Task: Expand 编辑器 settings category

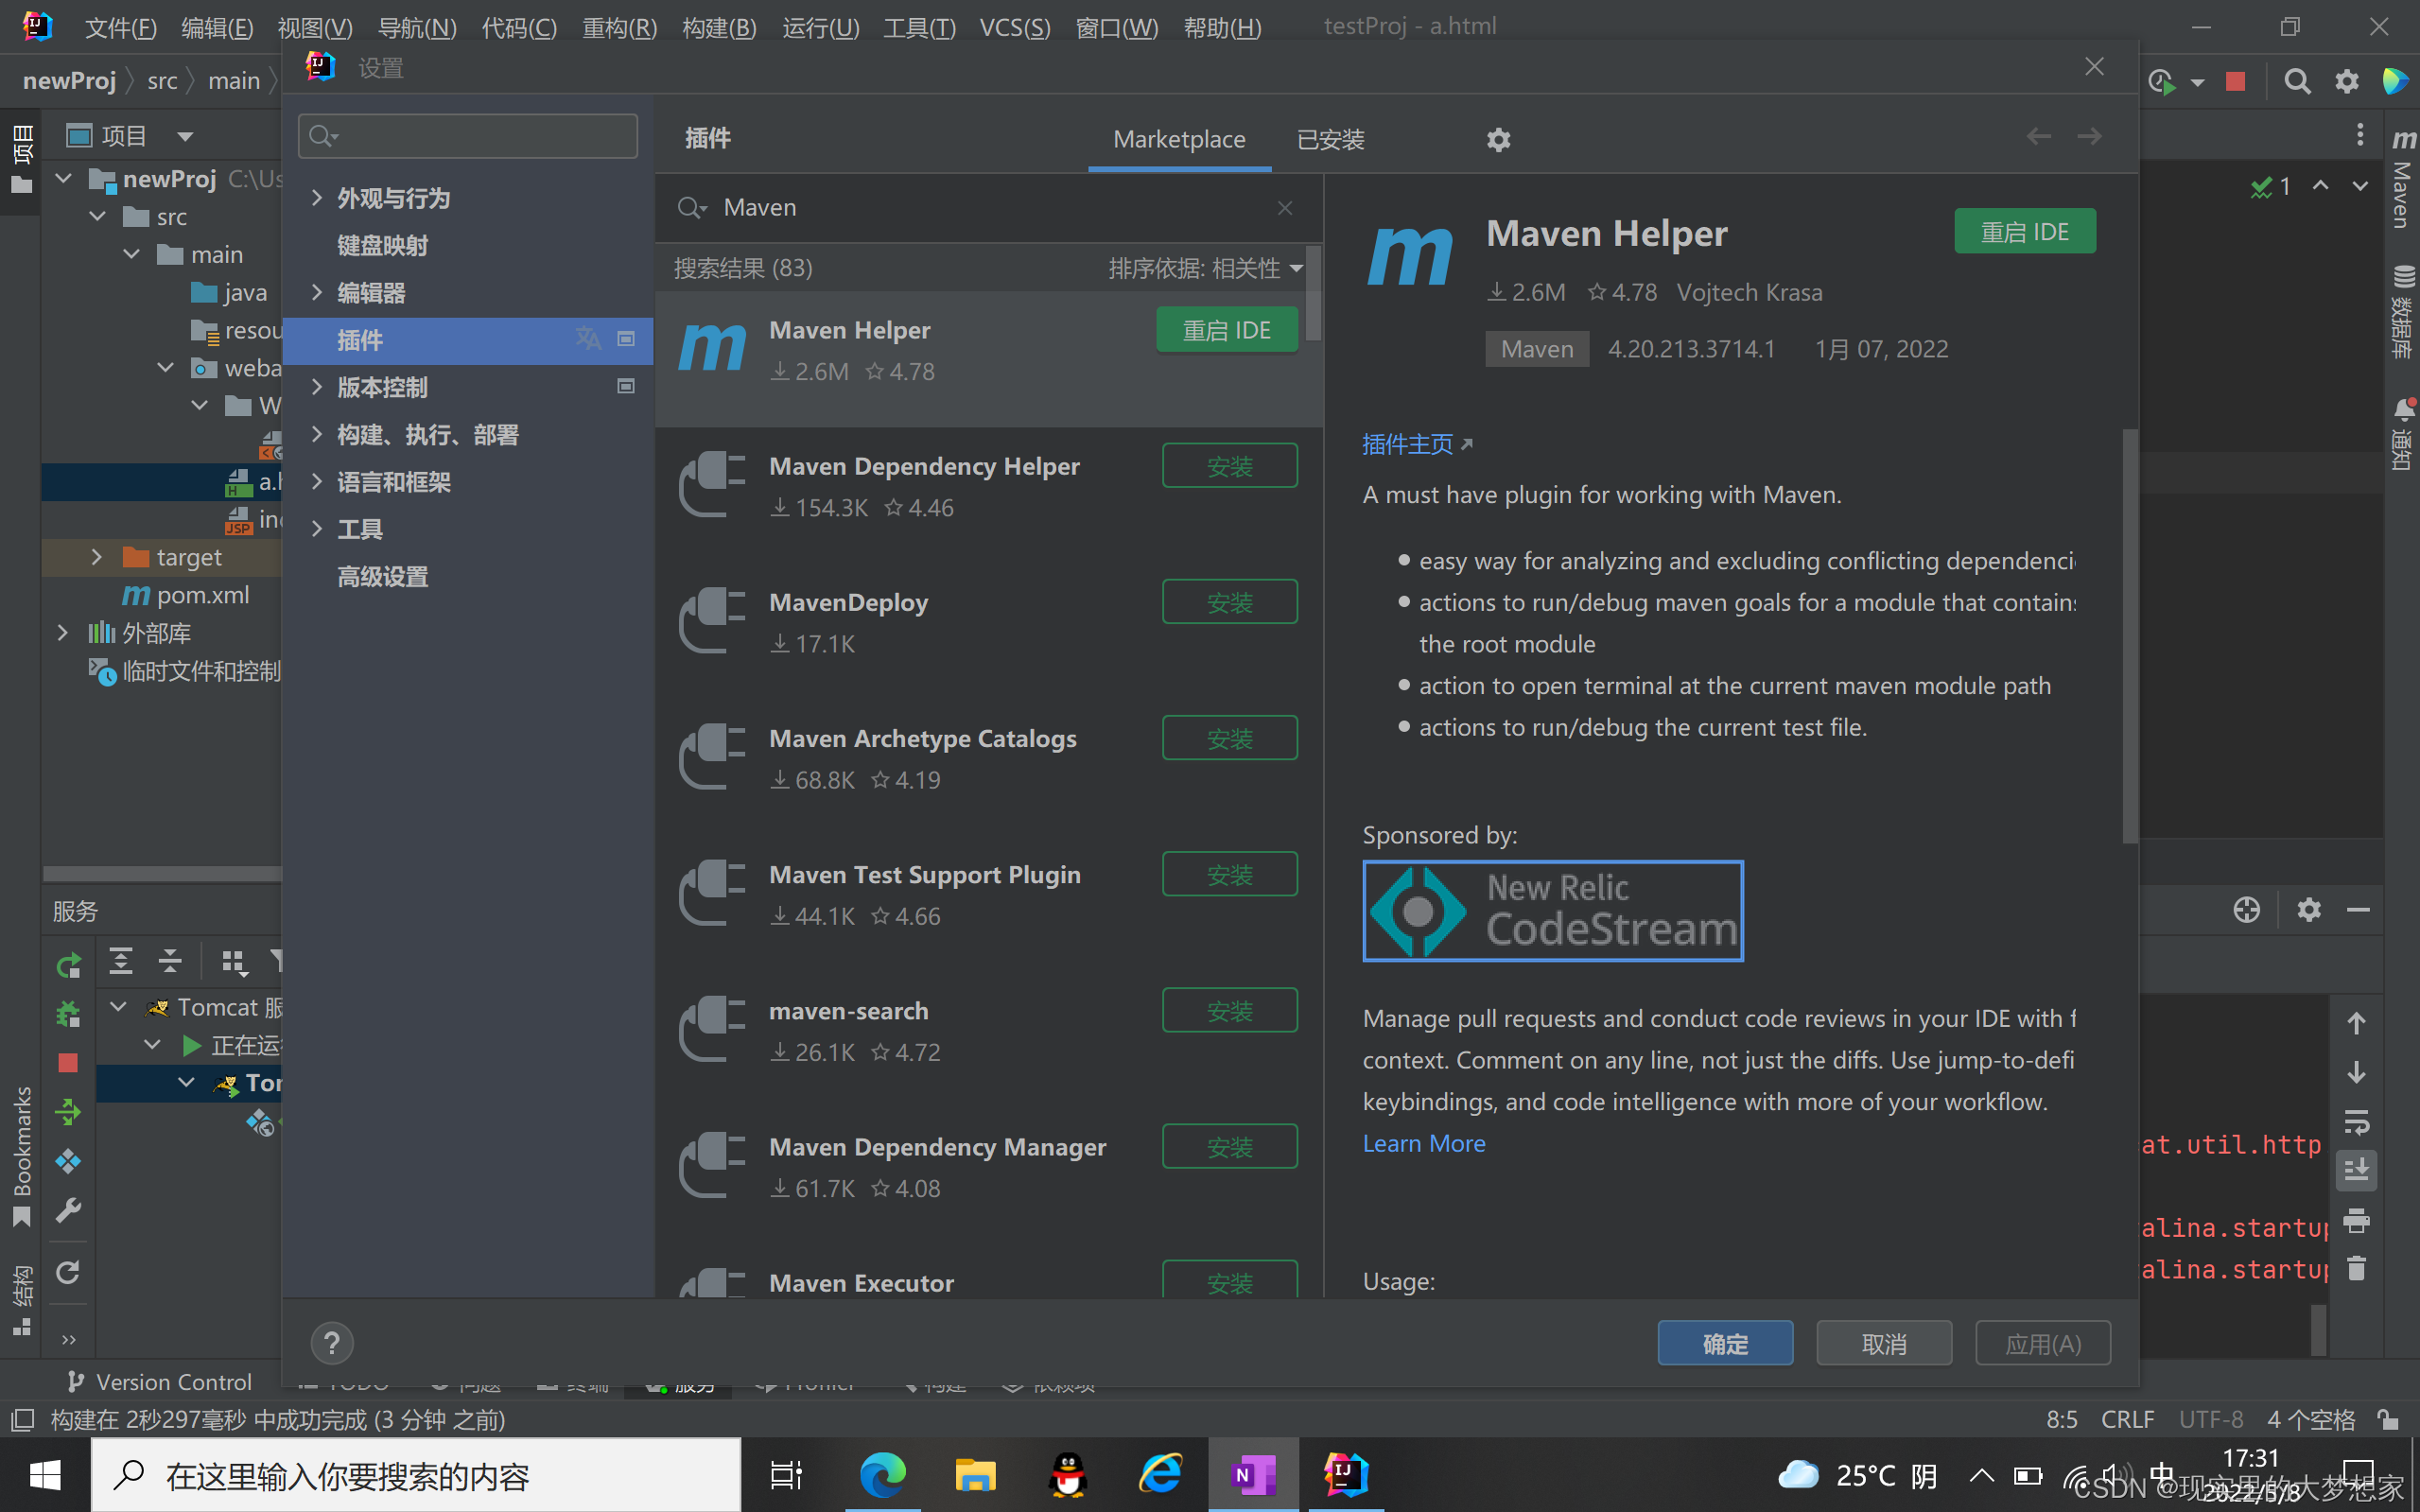Action: tap(316, 292)
